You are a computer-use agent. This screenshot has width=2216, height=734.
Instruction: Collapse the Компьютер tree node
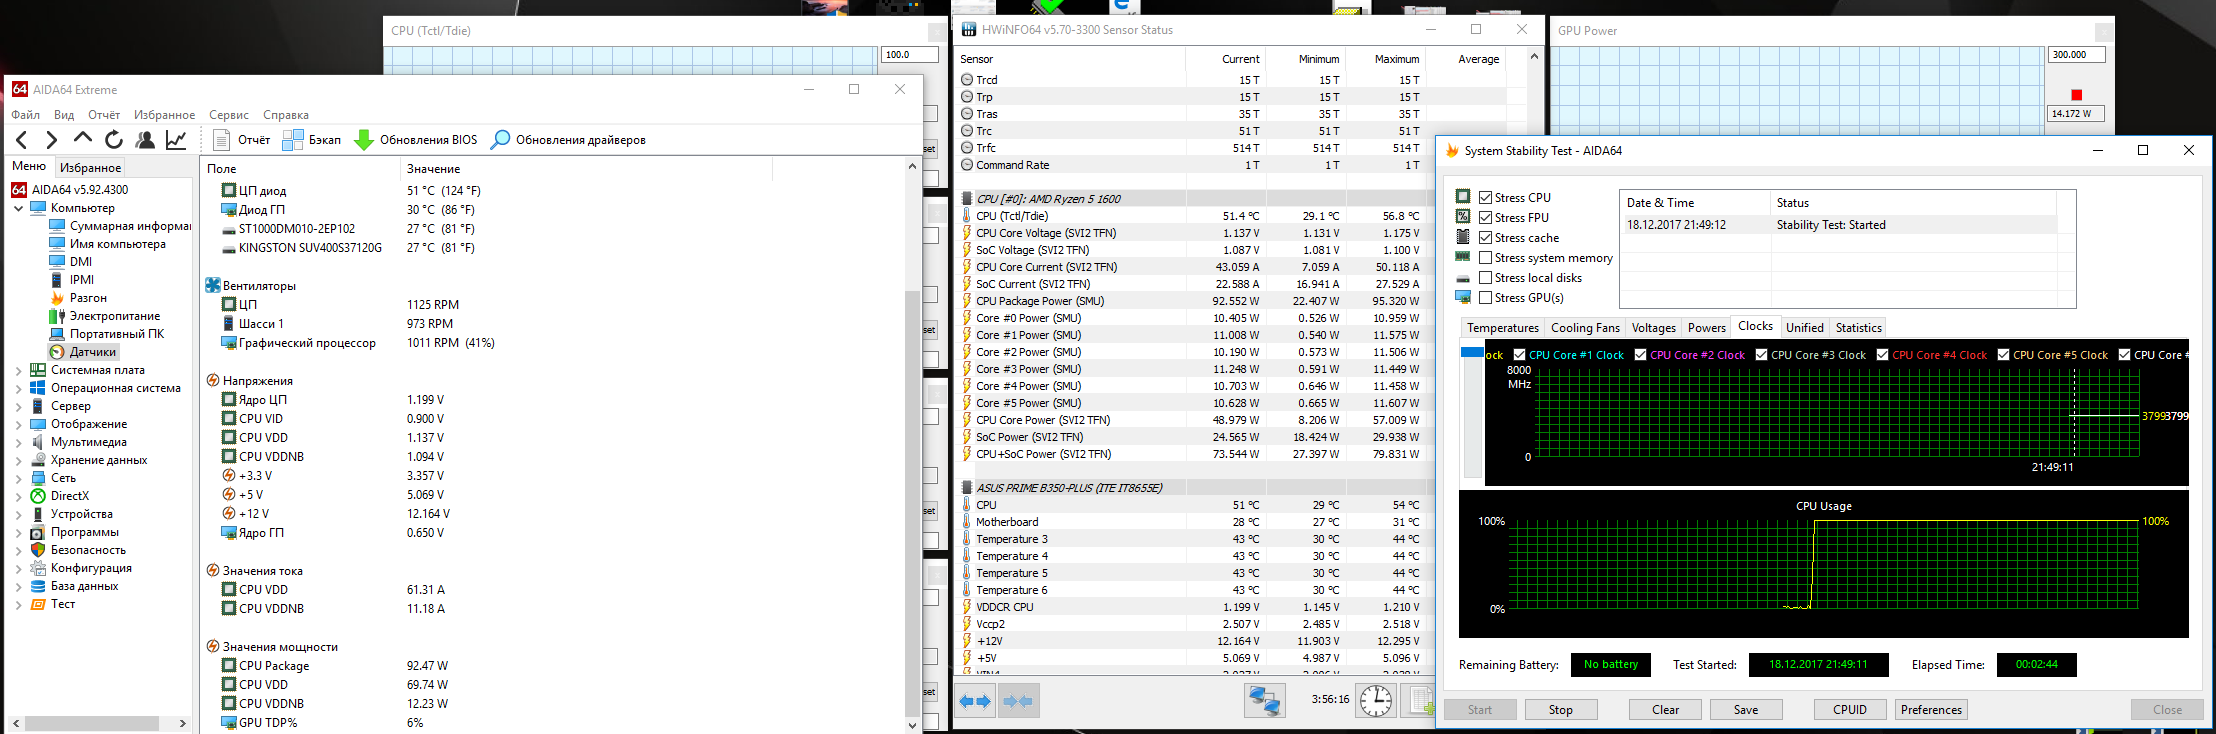pyautogui.click(x=18, y=208)
